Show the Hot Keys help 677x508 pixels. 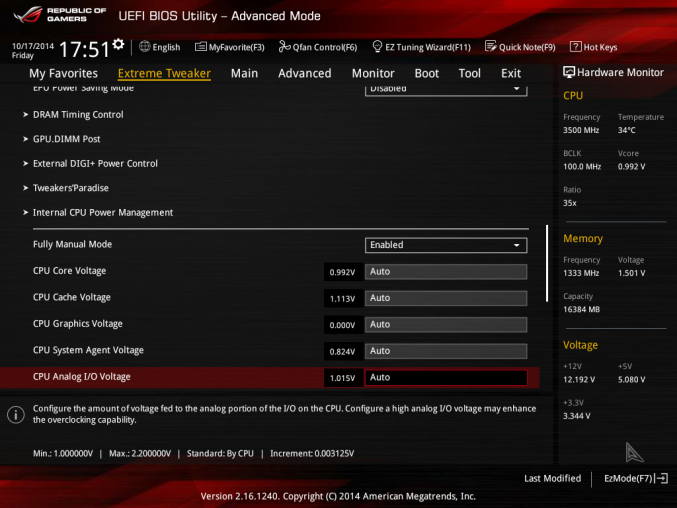click(594, 47)
